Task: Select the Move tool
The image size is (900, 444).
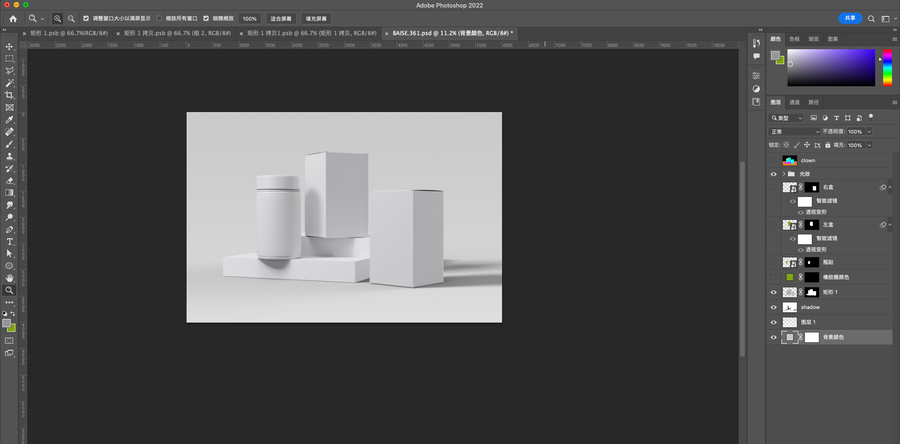Action: tap(9, 46)
